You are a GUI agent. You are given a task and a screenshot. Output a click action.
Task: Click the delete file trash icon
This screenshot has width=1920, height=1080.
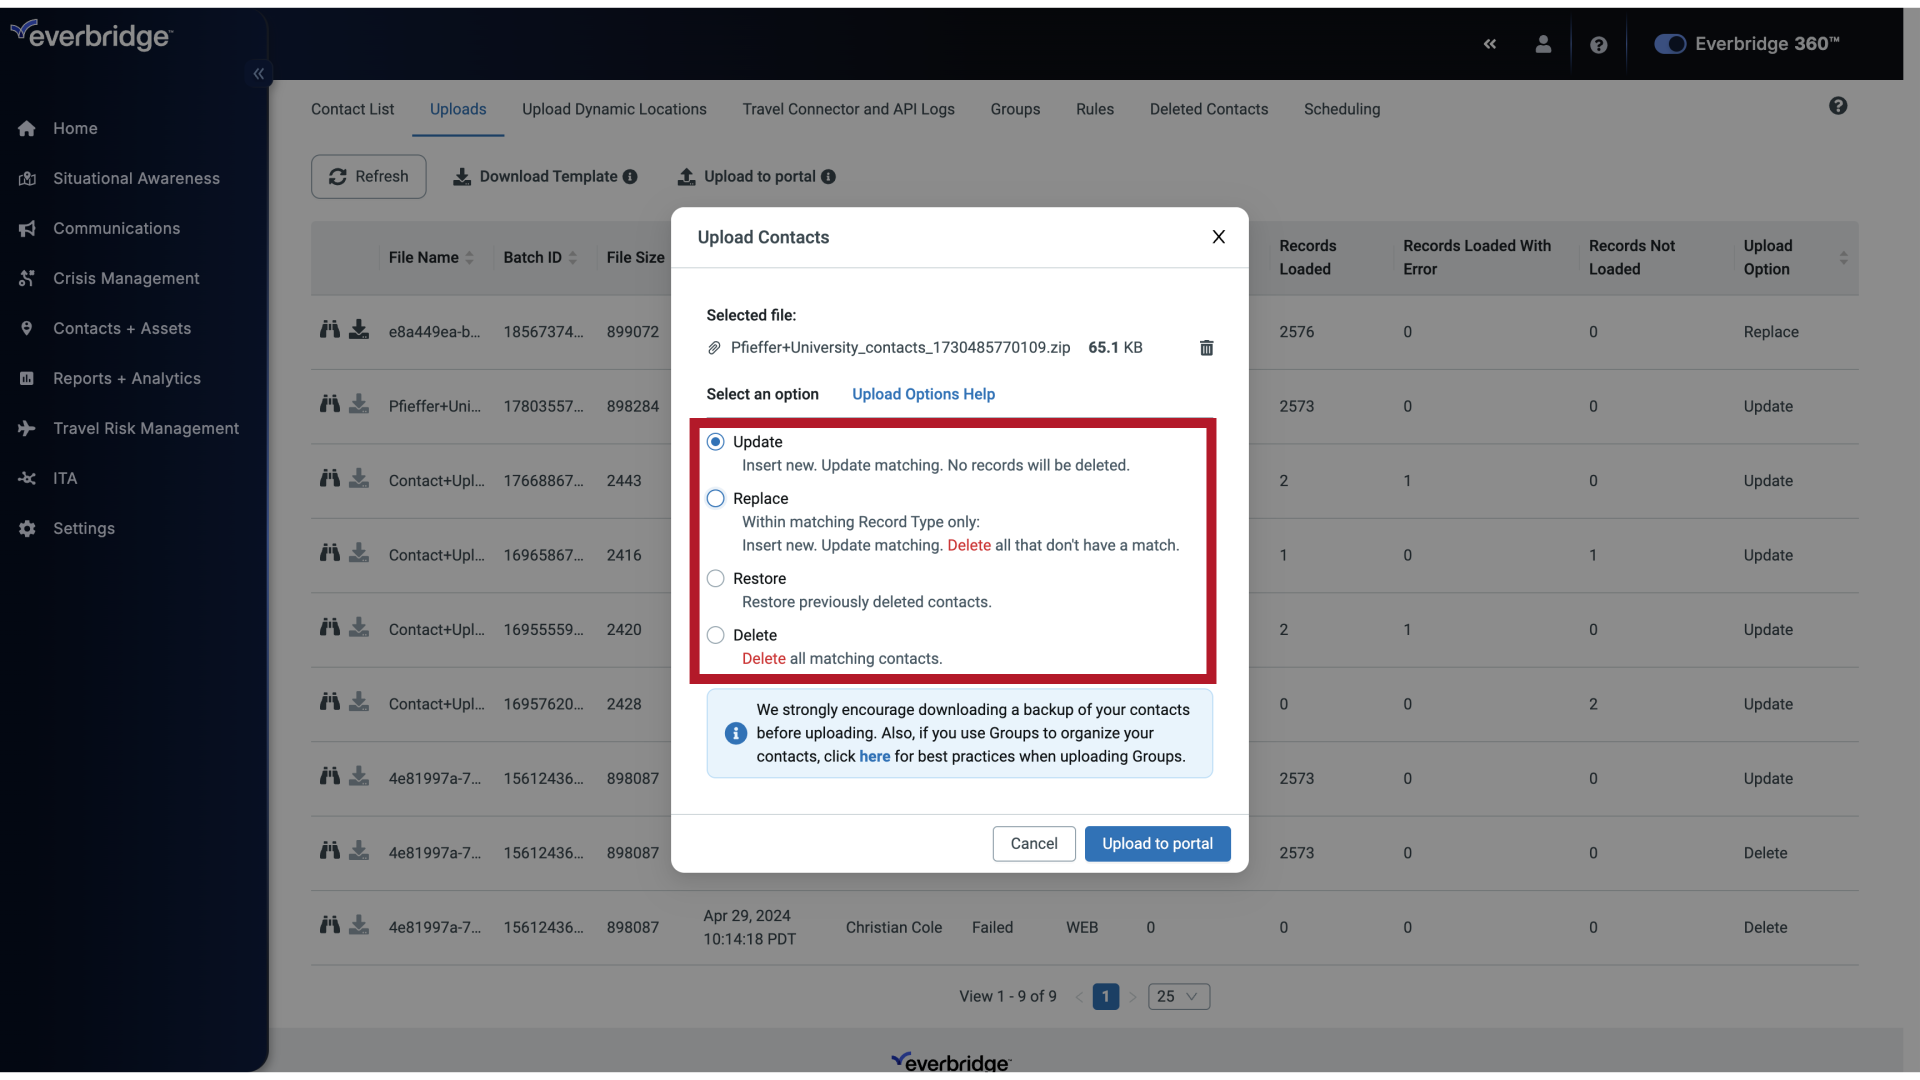tap(1205, 348)
